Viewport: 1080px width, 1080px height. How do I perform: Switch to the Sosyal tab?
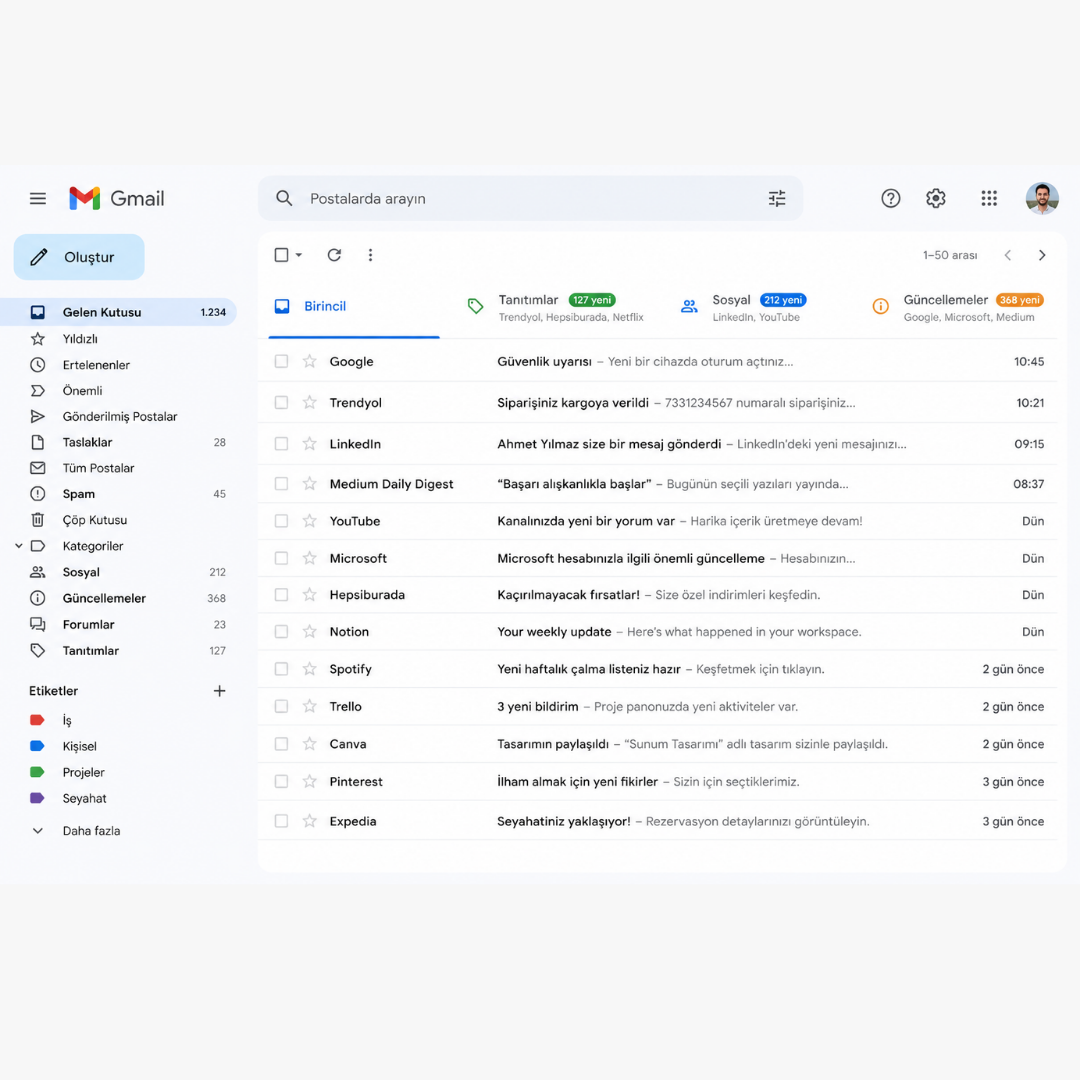(x=743, y=307)
